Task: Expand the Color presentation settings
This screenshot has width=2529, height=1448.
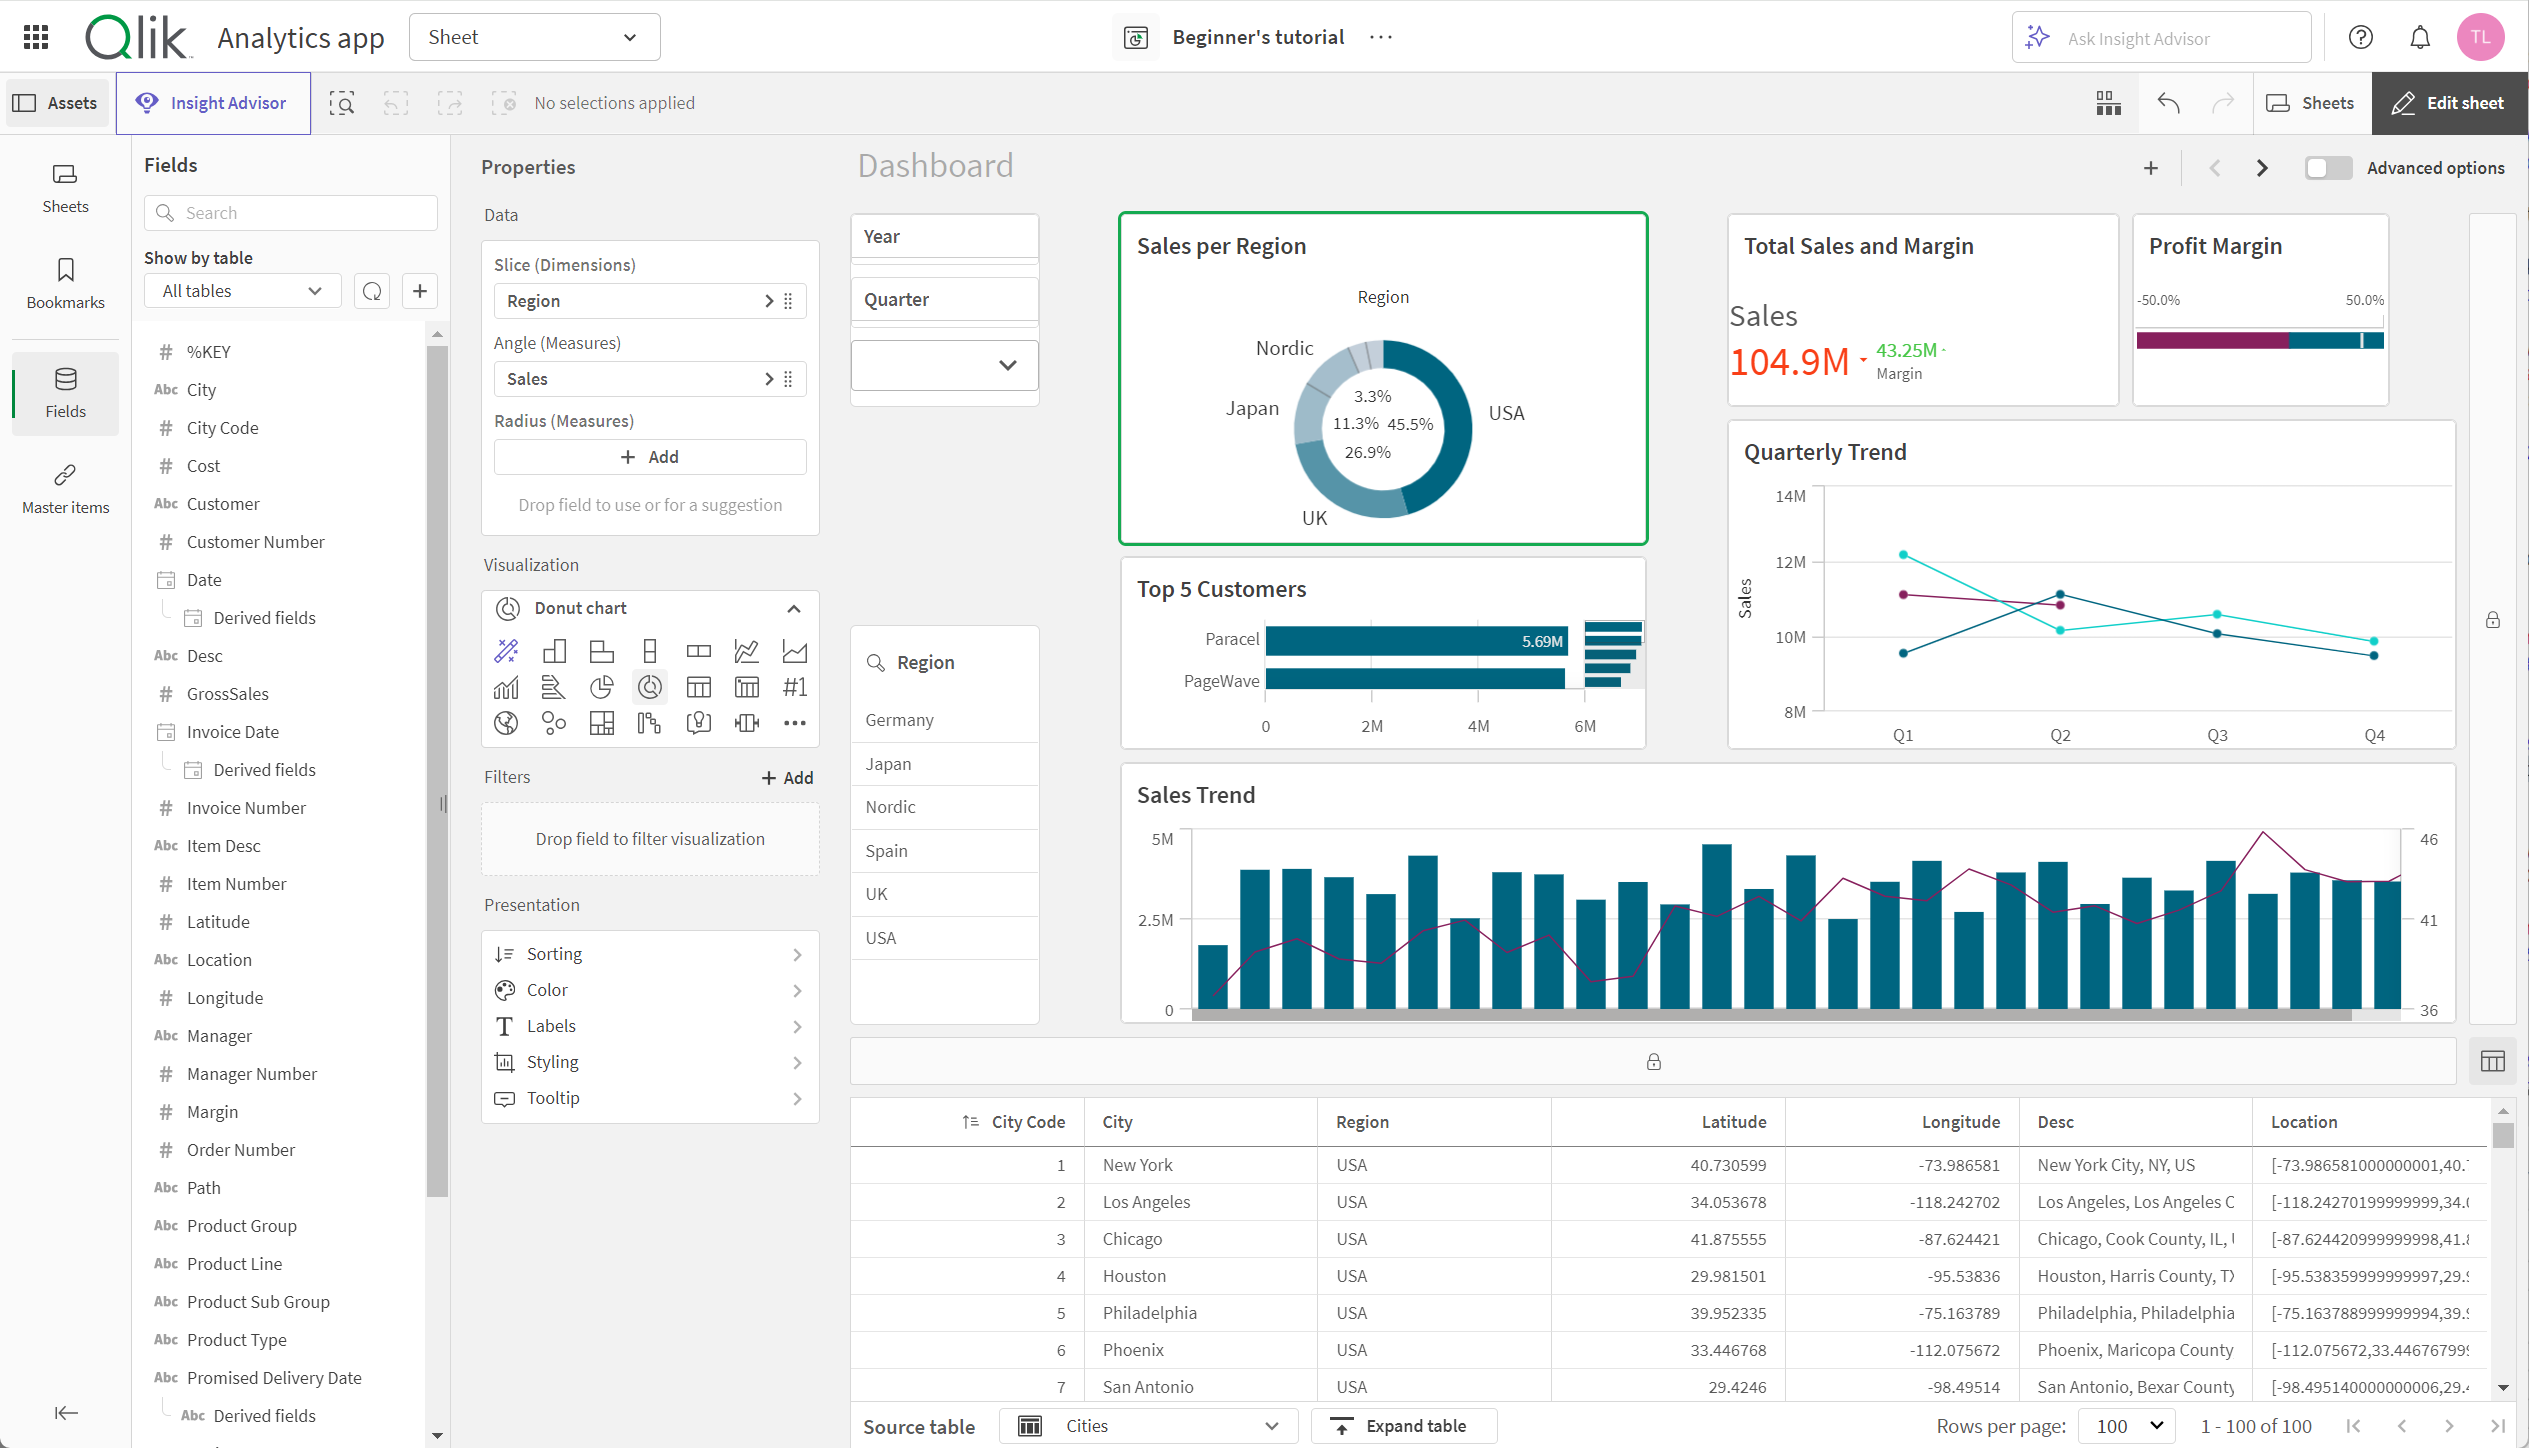Action: 650,990
